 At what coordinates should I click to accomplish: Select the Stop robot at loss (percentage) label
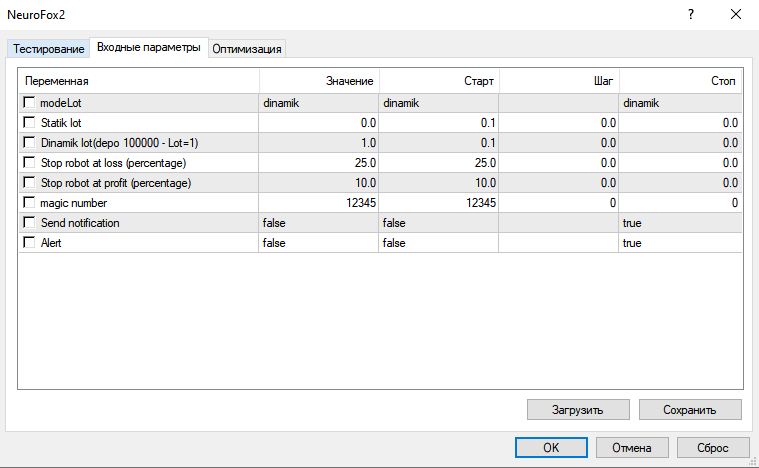tap(113, 163)
